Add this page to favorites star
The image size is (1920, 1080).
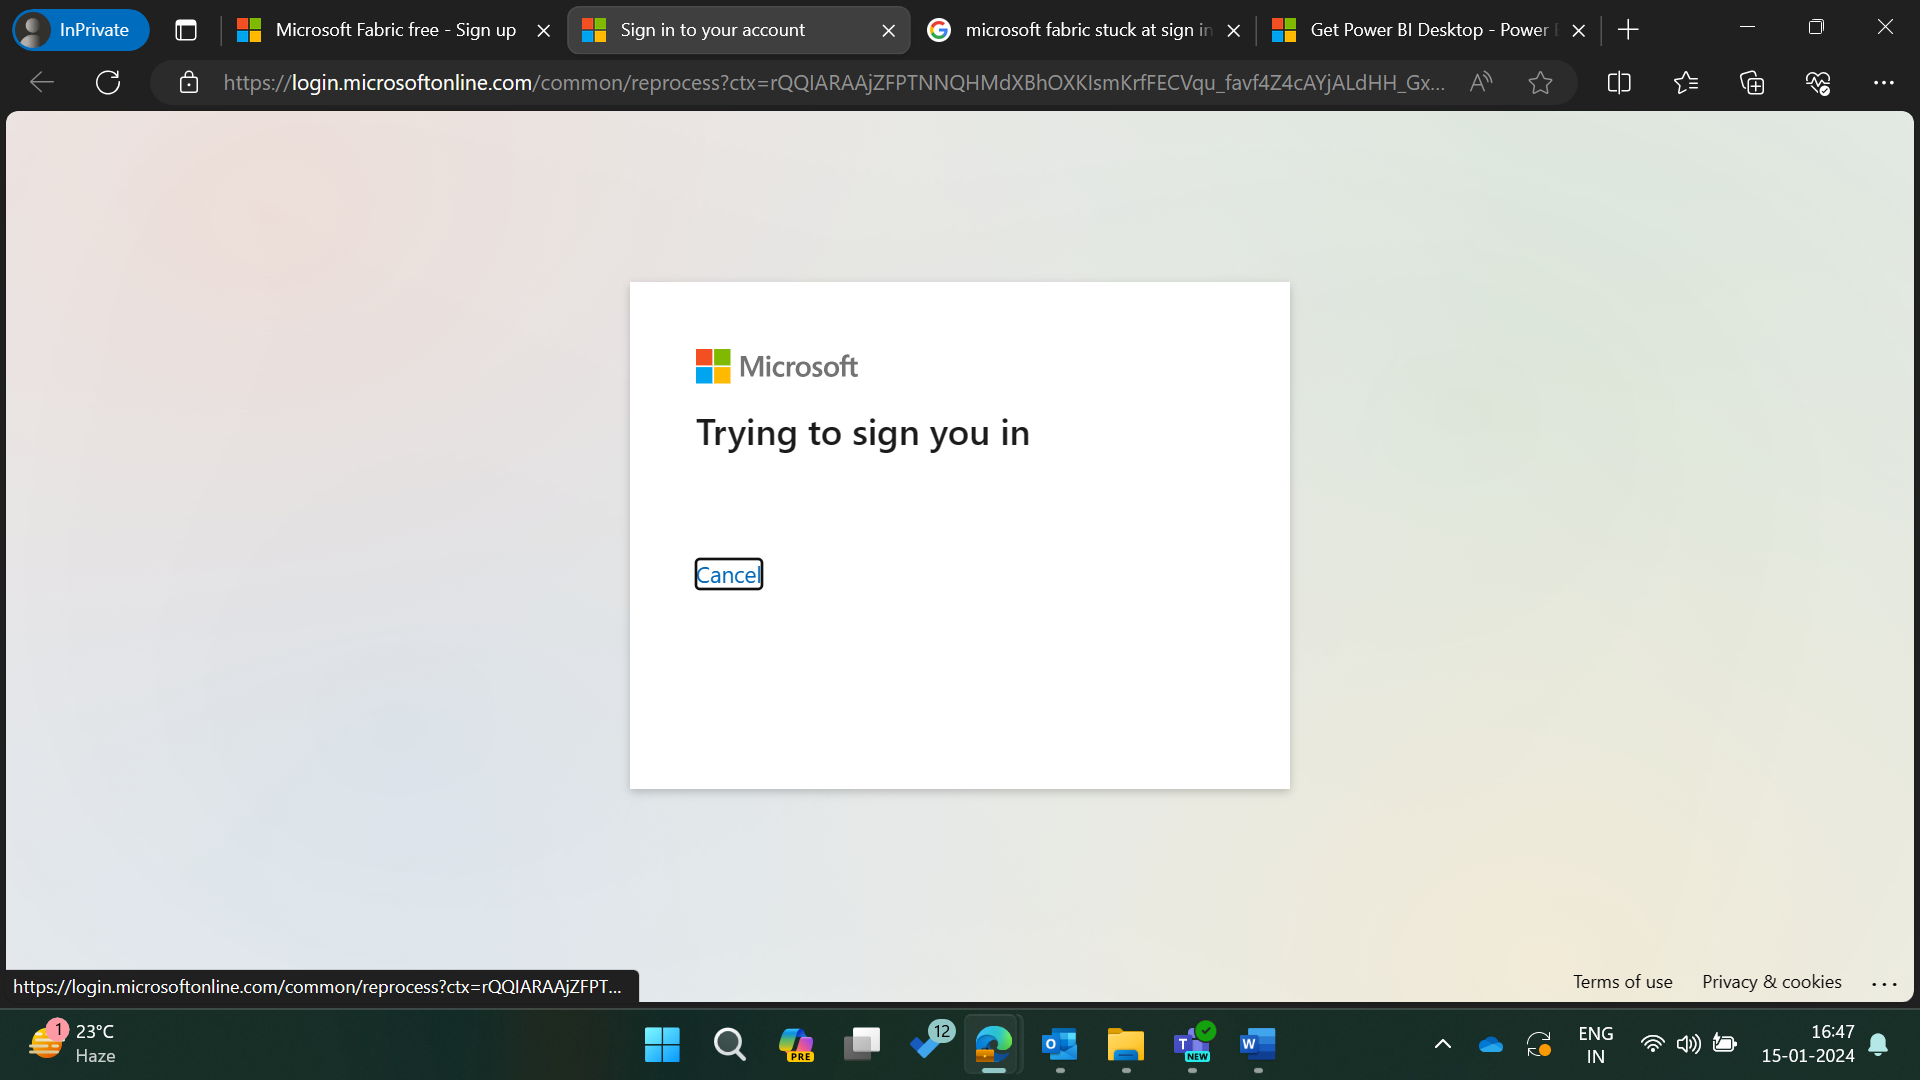[x=1540, y=83]
